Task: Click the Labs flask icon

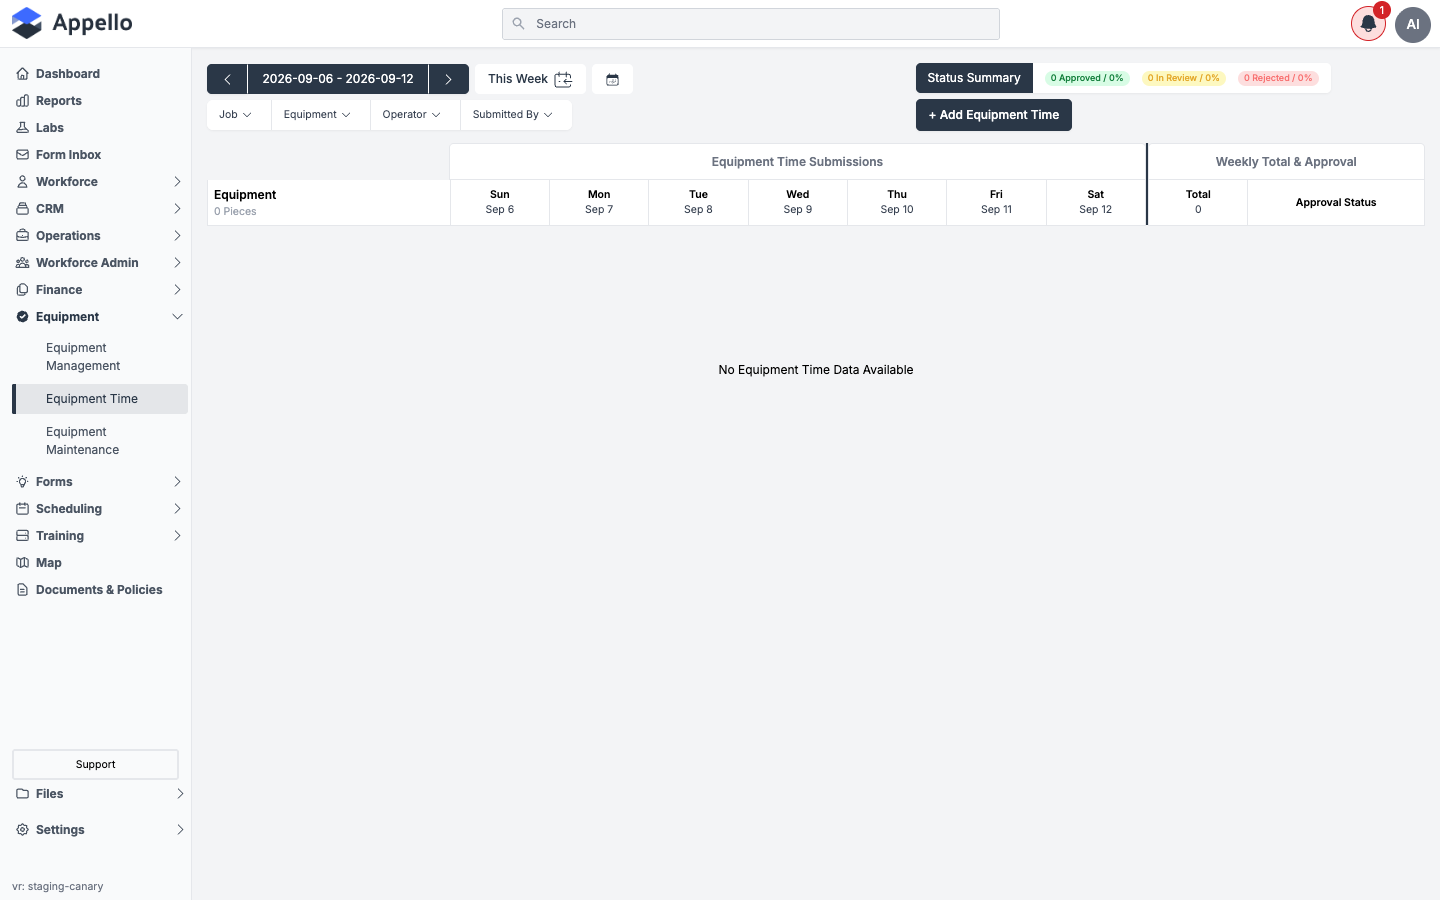Action: click(22, 128)
